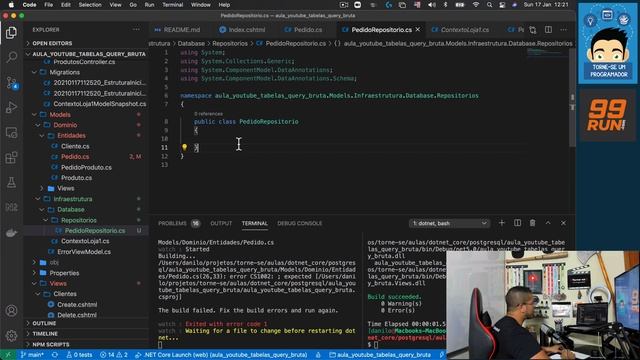Viewport: 640px width, 360px height.
Task: Synchronize changes in status bar
Action: click(x=55, y=355)
